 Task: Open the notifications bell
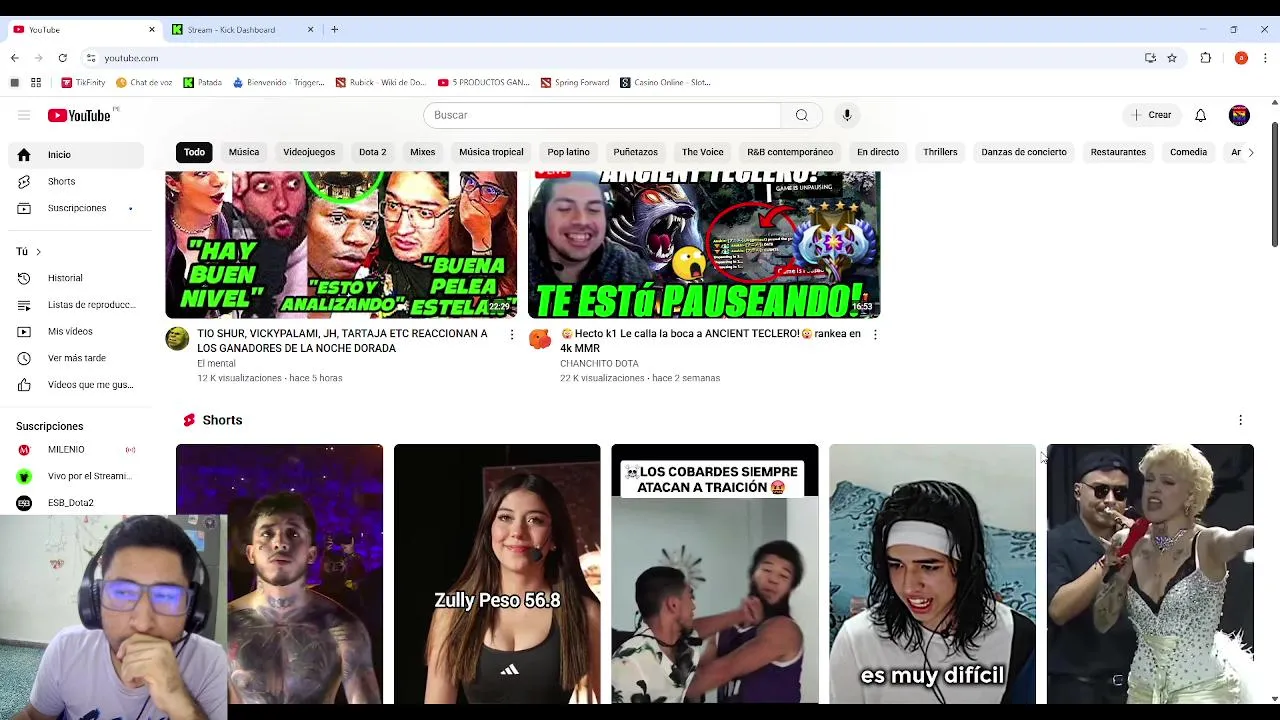pyautogui.click(x=1200, y=115)
